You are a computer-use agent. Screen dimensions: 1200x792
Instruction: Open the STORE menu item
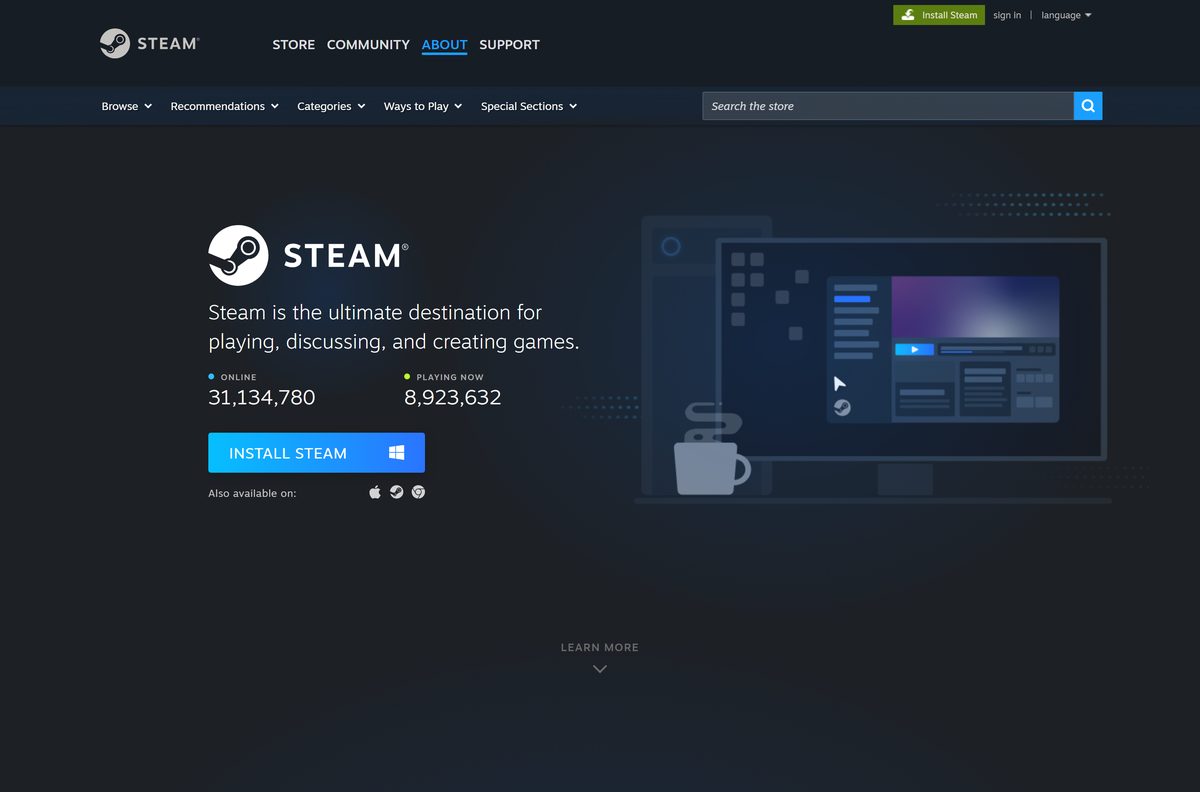click(293, 45)
